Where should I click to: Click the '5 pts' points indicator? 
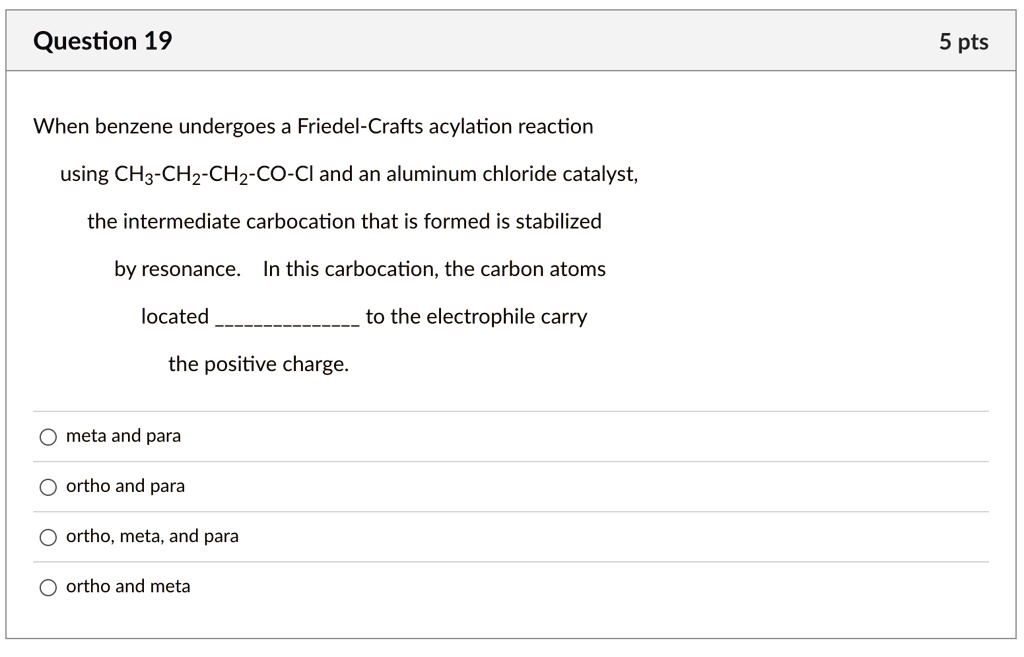[963, 42]
